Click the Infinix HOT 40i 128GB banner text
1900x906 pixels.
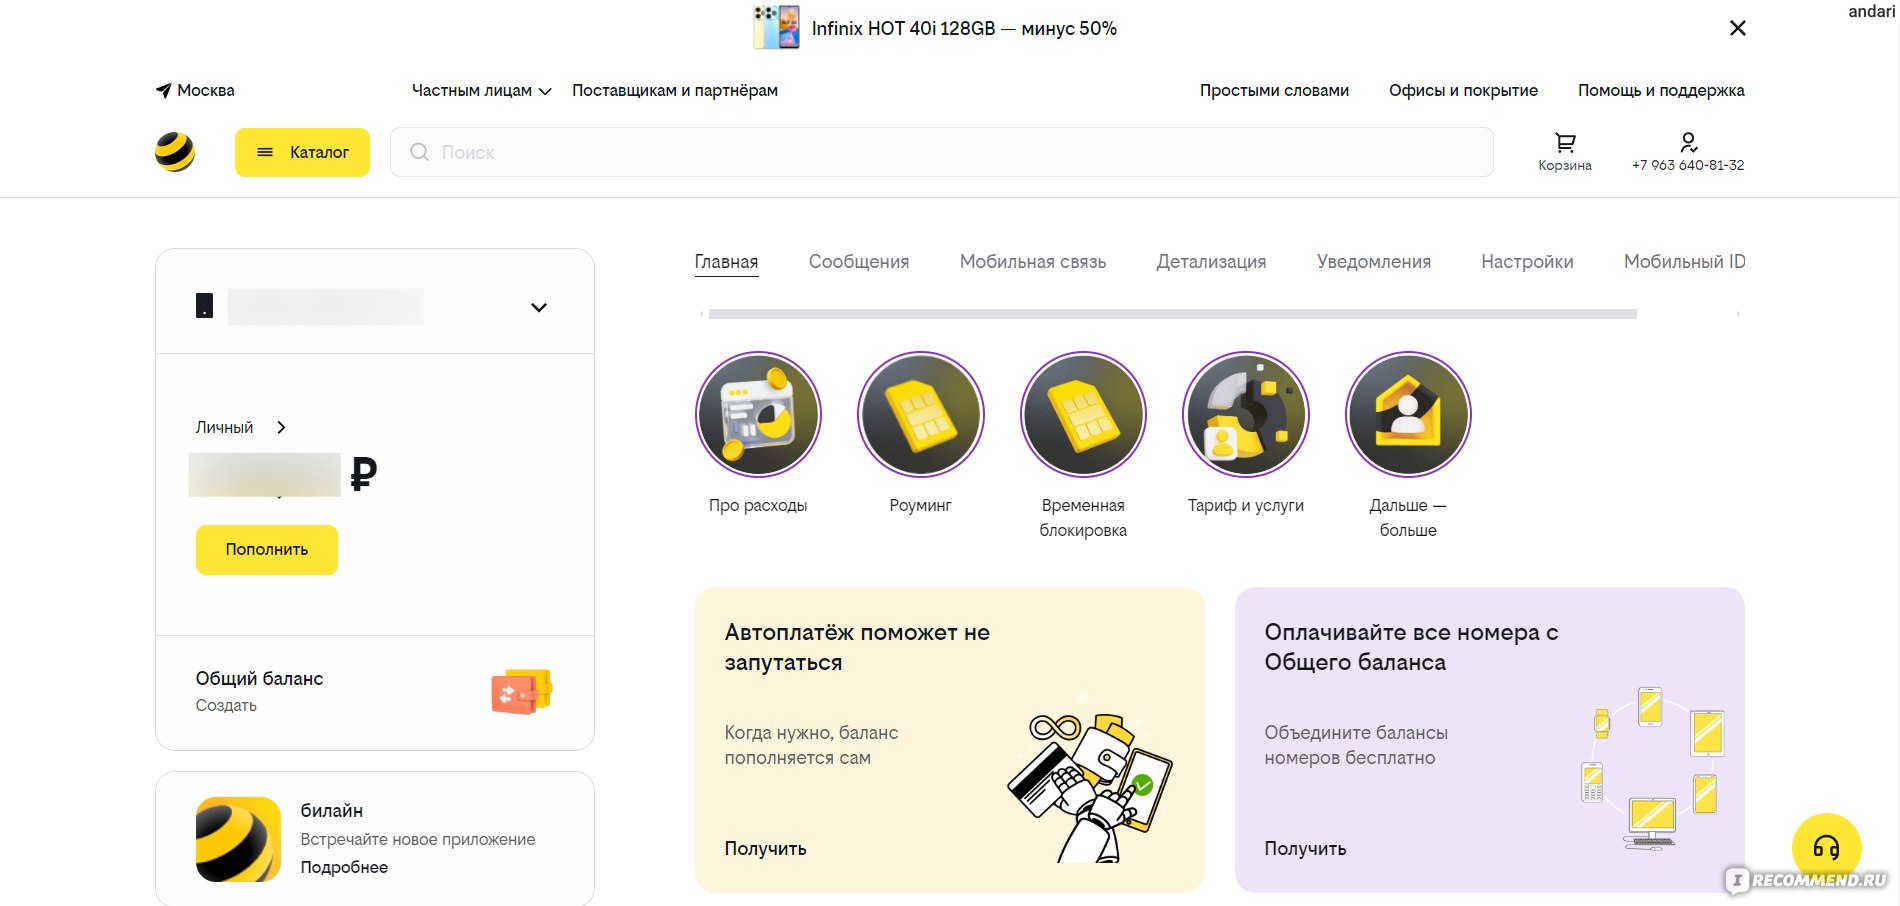pyautogui.click(x=964, y=28)
